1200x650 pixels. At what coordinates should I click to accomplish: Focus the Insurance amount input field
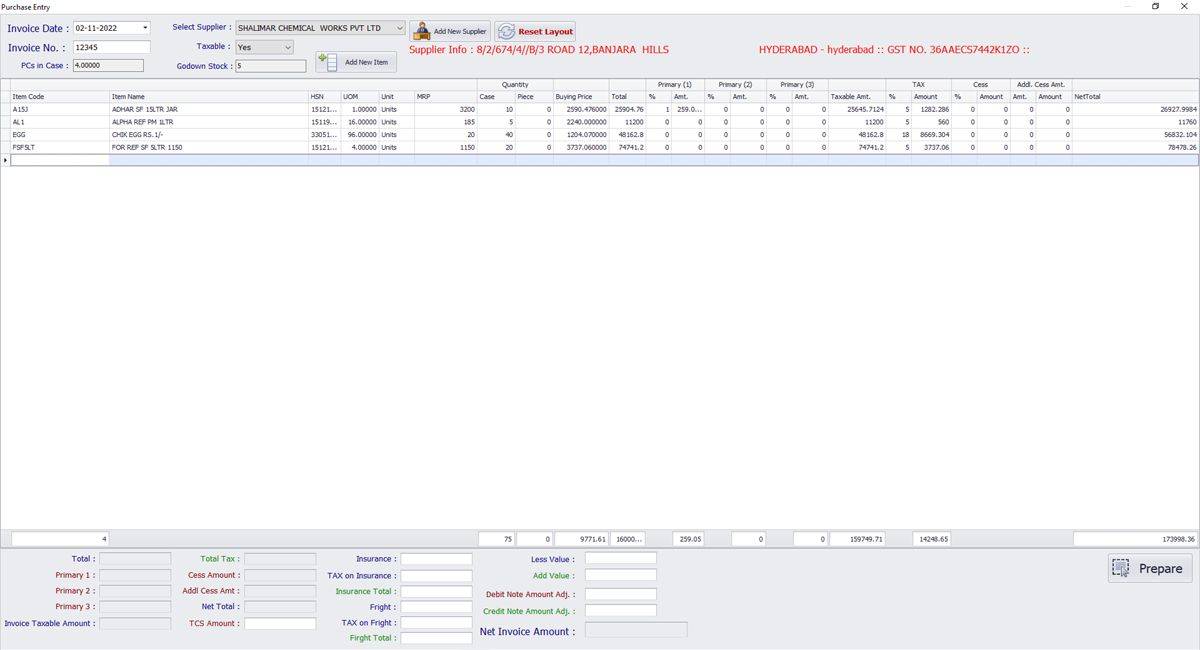[436, 559]
